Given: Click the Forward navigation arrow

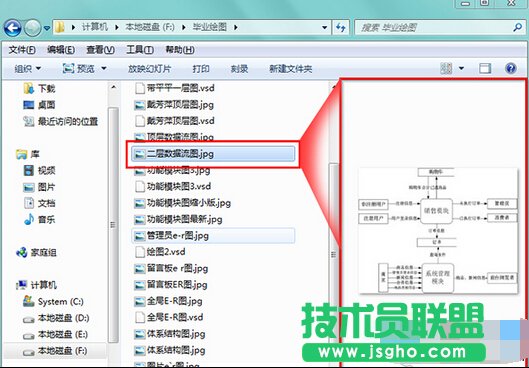Looking at the screenshot, I should (32, 28).
